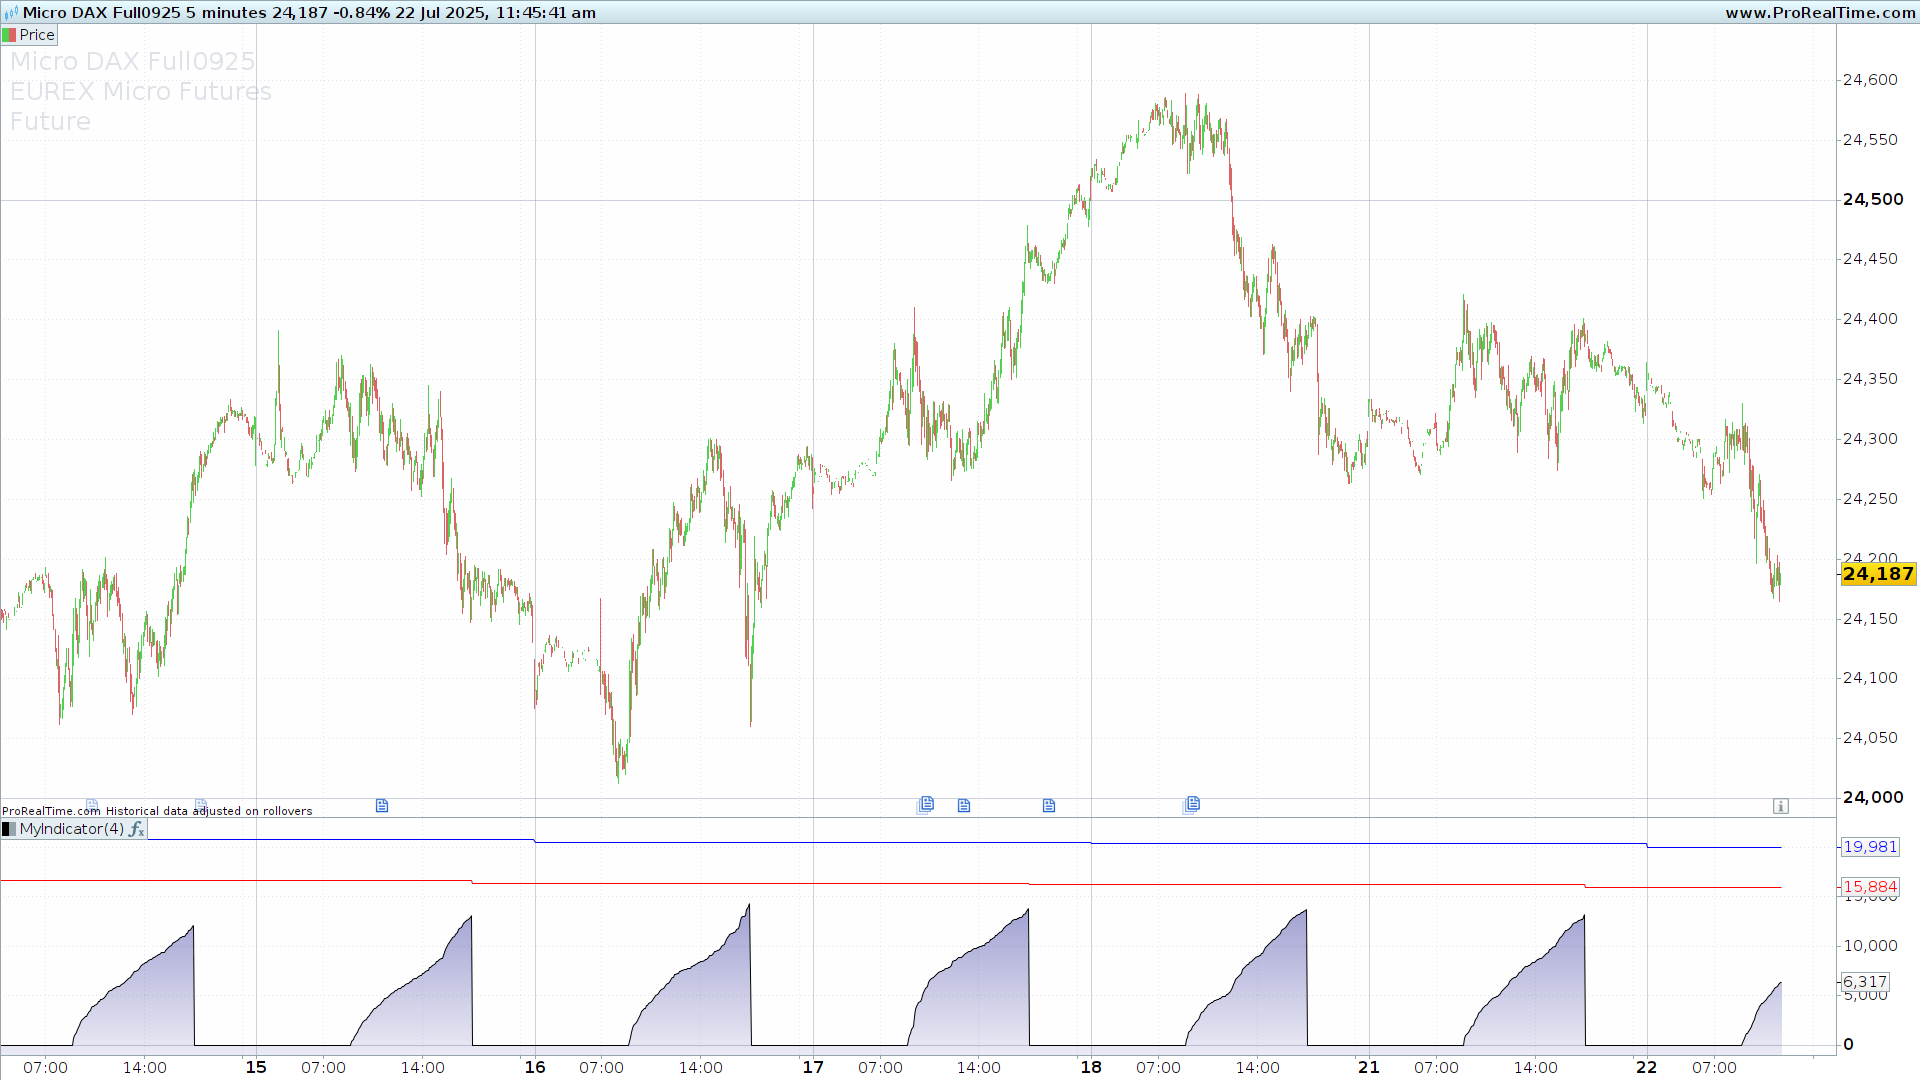Open www.ProRealTime.com link in title bar
The image size is (1920, 1080).
coord(1820,13)
